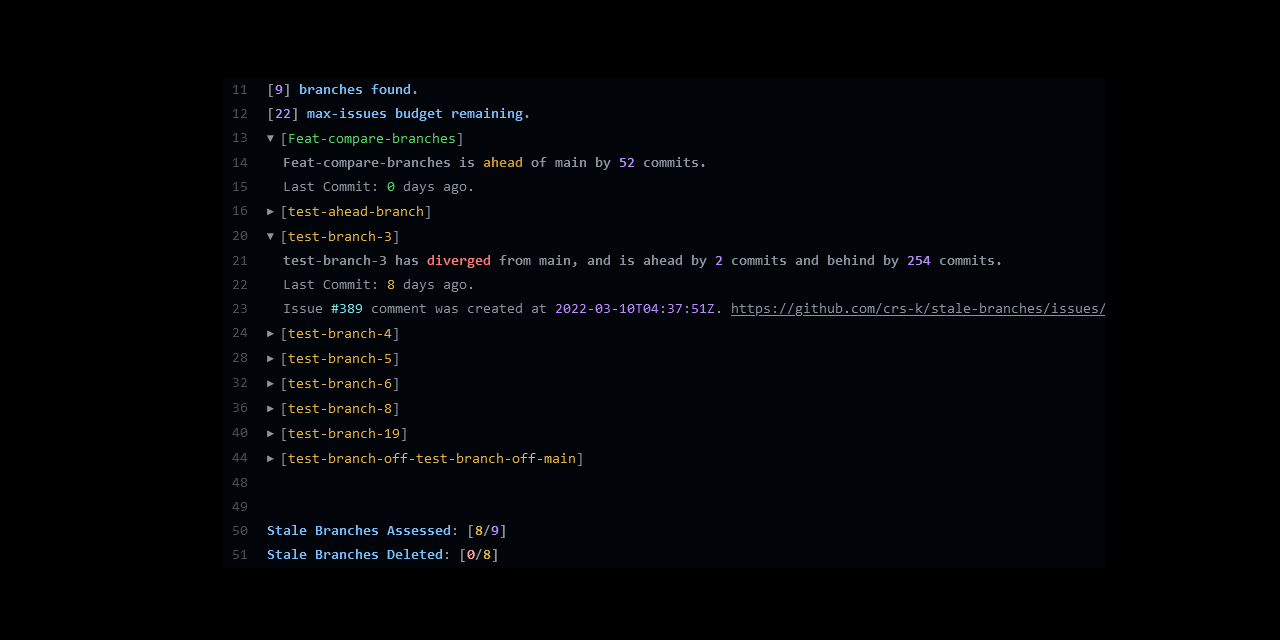Select the Stale Branches Deleted summary line

coord(380,554)
